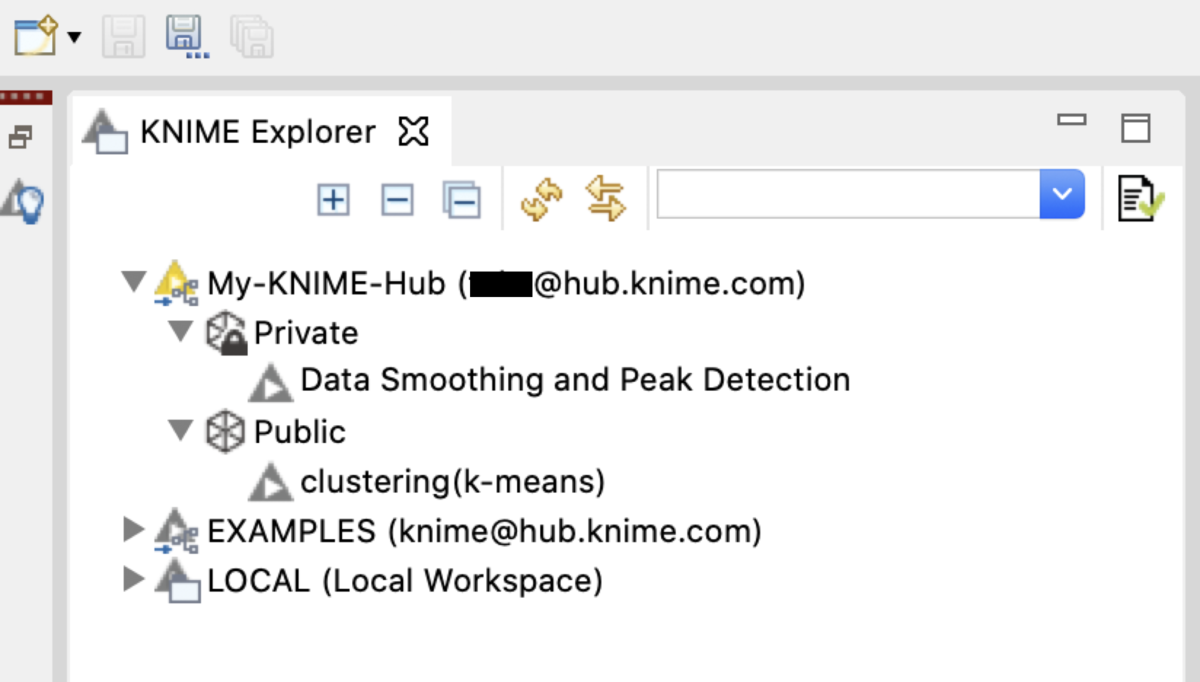Click the Collapse All icon
Screen dimensions: 1200x682
(461, 200)
